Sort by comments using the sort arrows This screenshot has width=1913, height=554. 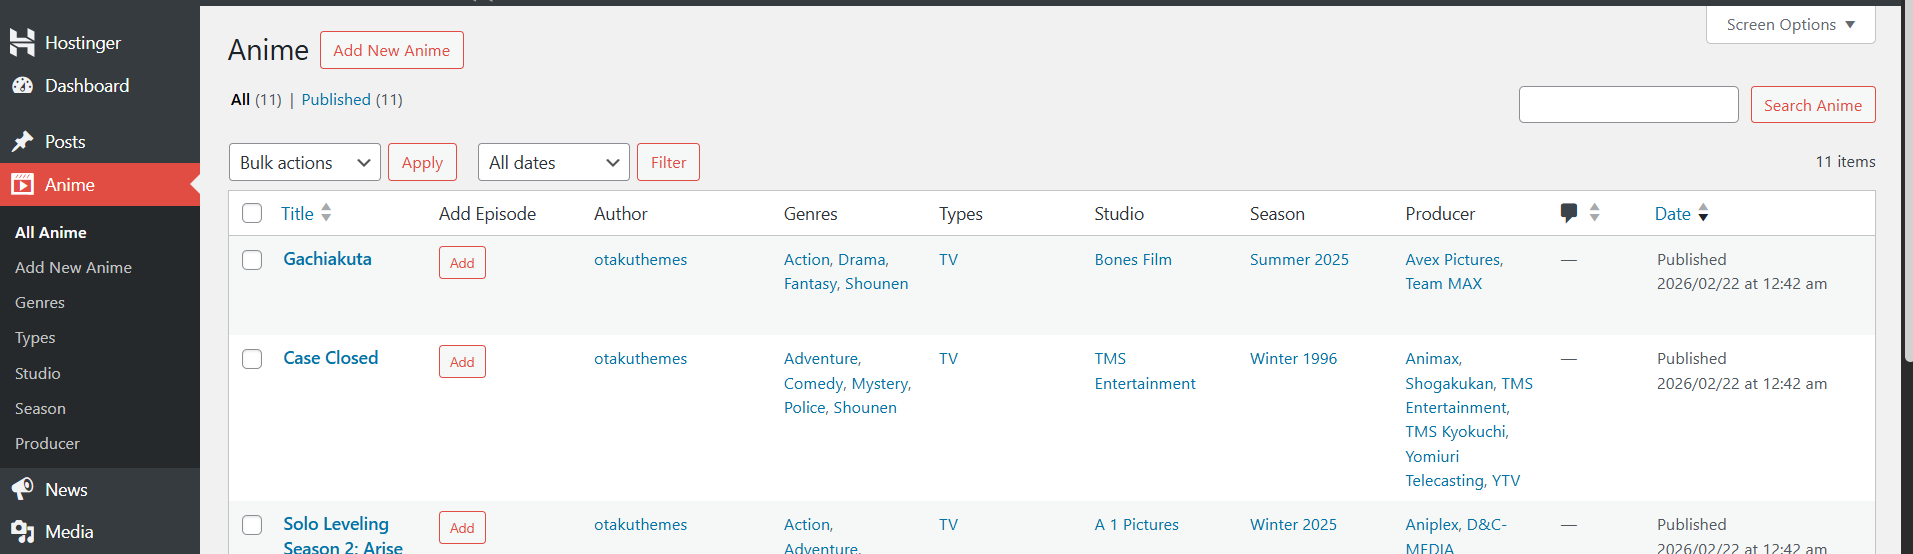(1595, 213)
